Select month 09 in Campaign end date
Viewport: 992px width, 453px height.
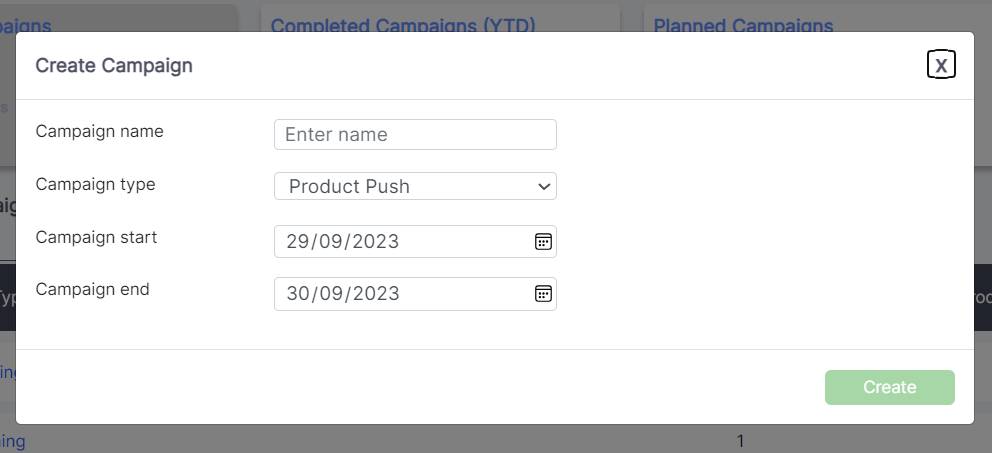(331, 293)
